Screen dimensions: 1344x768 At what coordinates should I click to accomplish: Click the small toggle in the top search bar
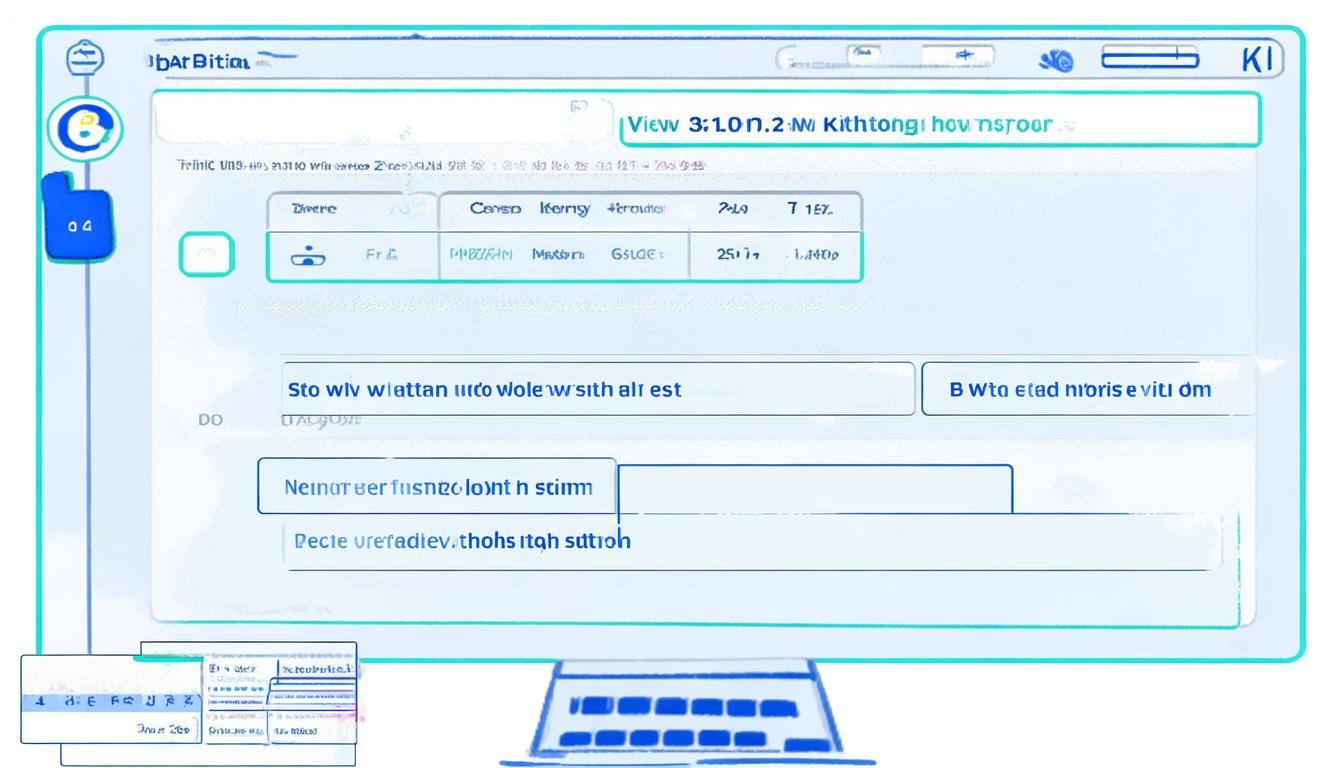point(864,54)
